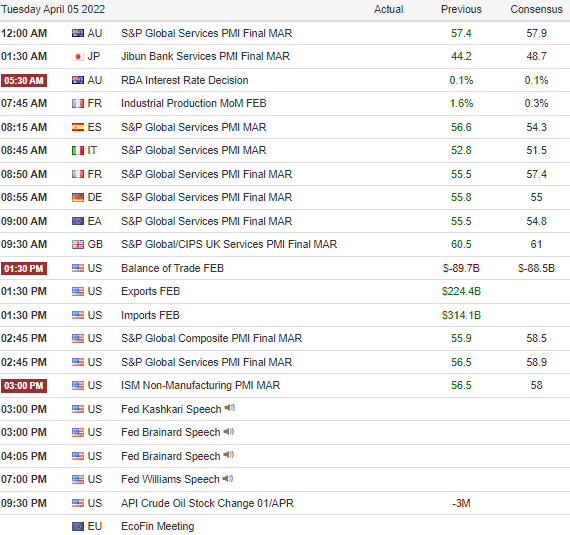The height and width of the screenshot is (535, 570).
Task: Click country code GB
Action: tap(95, 244)
